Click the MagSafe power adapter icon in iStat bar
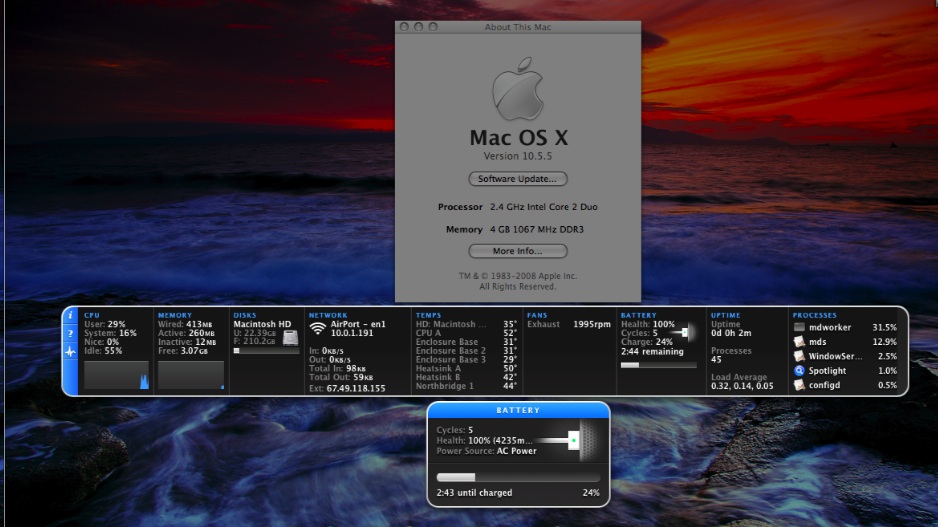 [683, 332]
